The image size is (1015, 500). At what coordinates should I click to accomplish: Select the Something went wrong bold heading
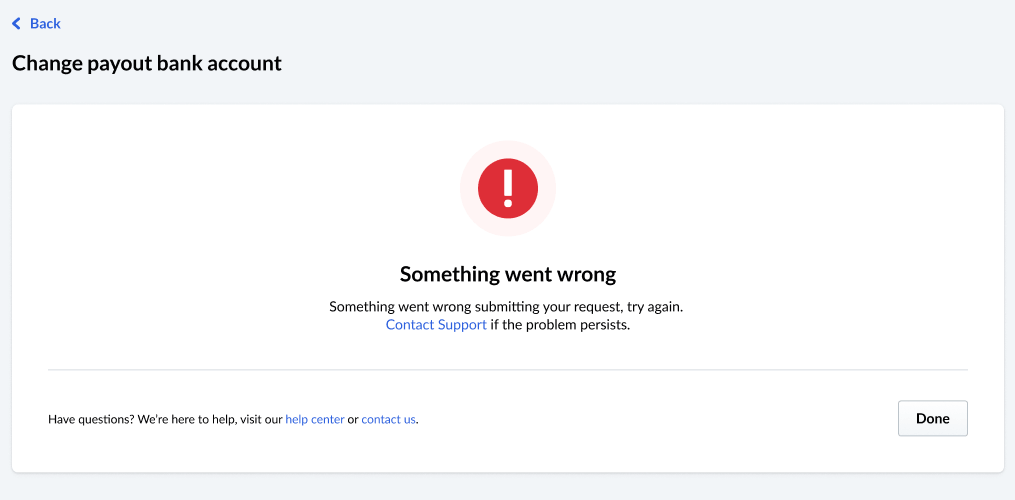tap(508, 274)
